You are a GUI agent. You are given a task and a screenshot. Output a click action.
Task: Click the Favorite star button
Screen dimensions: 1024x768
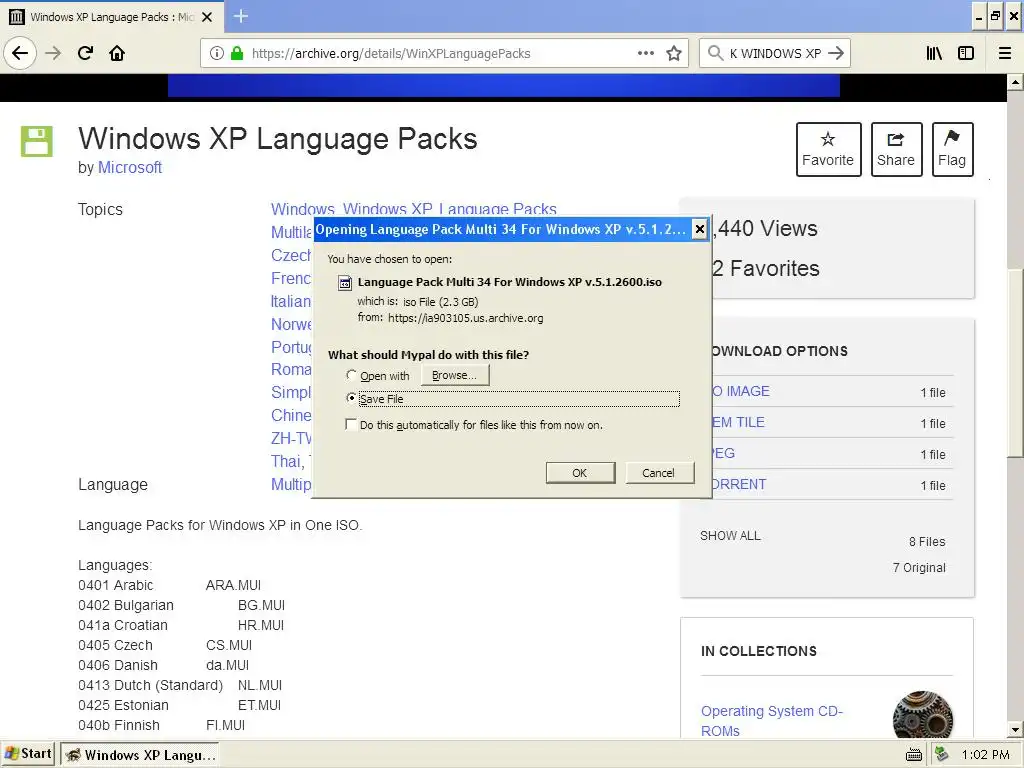point(828,150)
